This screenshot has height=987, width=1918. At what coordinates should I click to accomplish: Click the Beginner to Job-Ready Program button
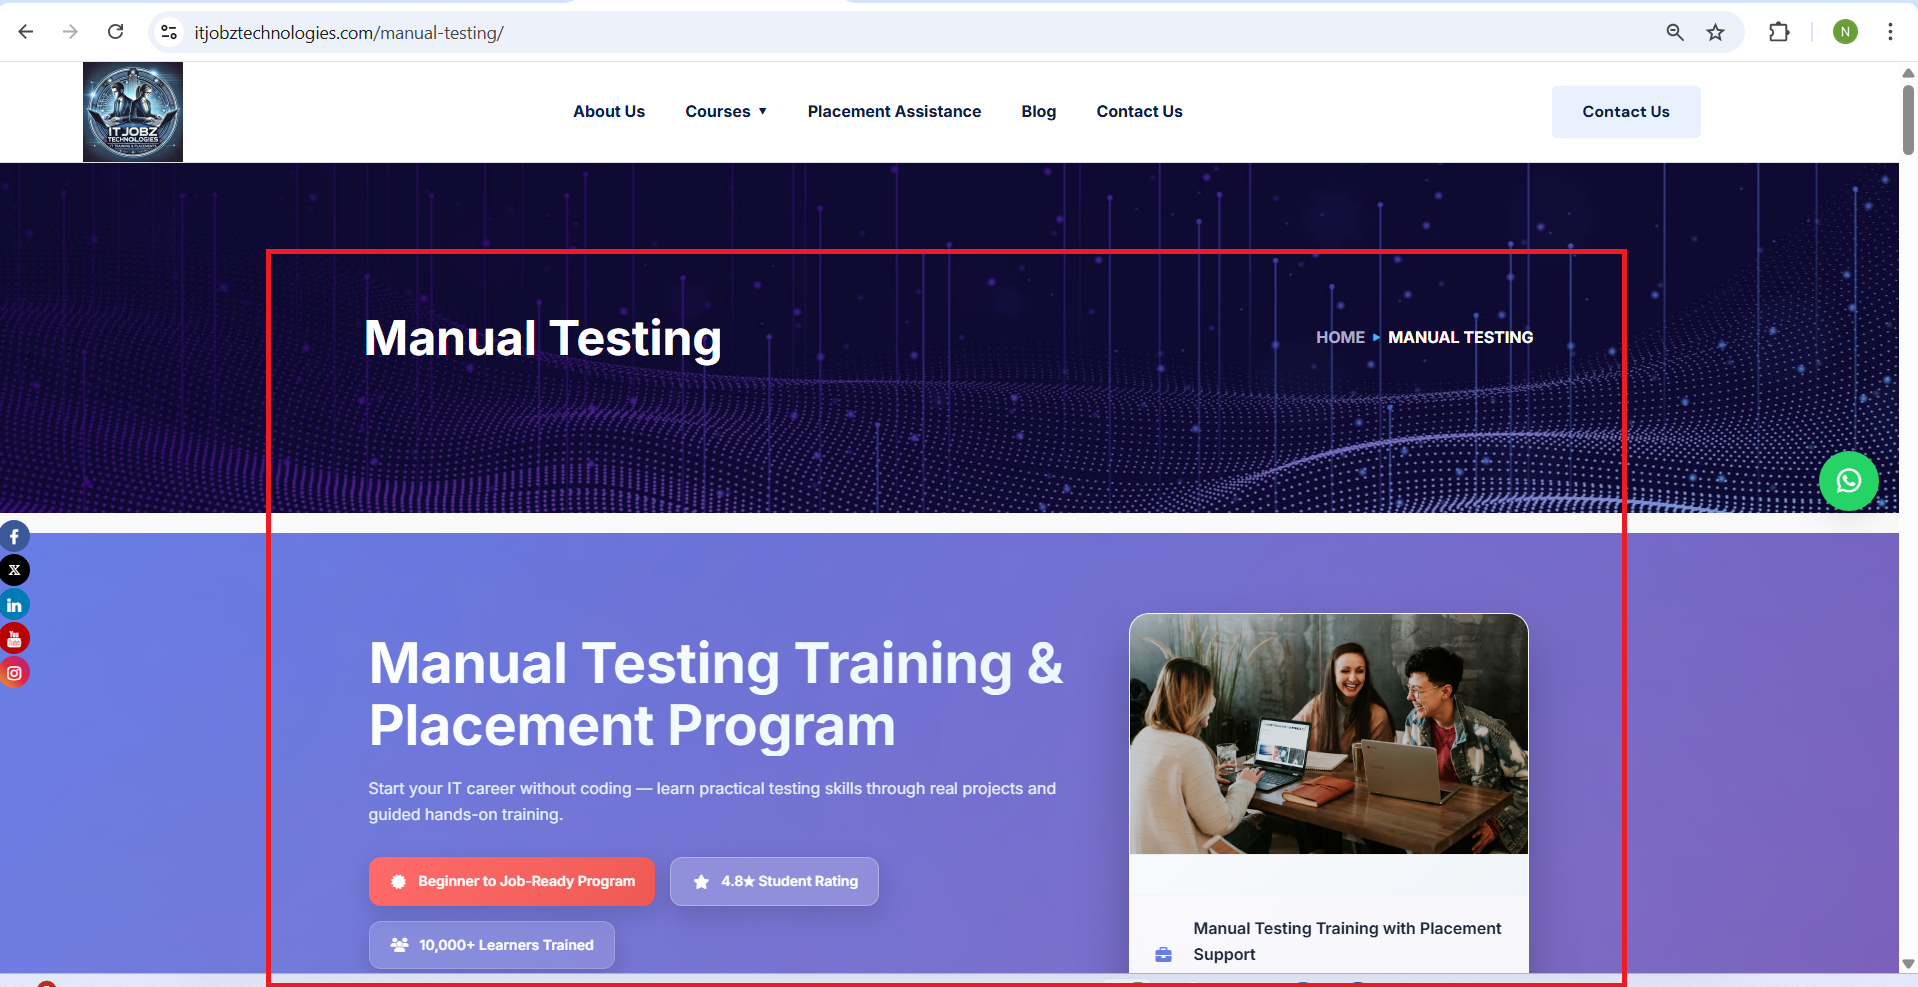[x=512, y=881]
